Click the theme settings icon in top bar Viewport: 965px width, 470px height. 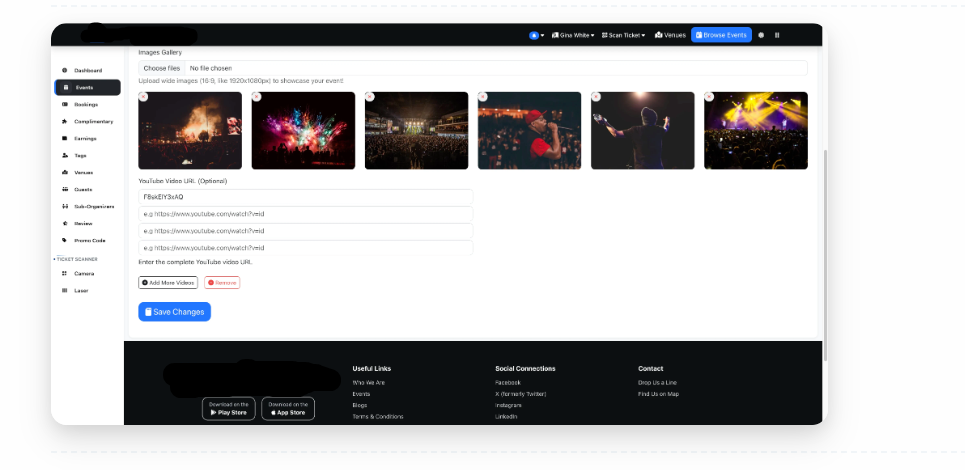pos(761,35)
